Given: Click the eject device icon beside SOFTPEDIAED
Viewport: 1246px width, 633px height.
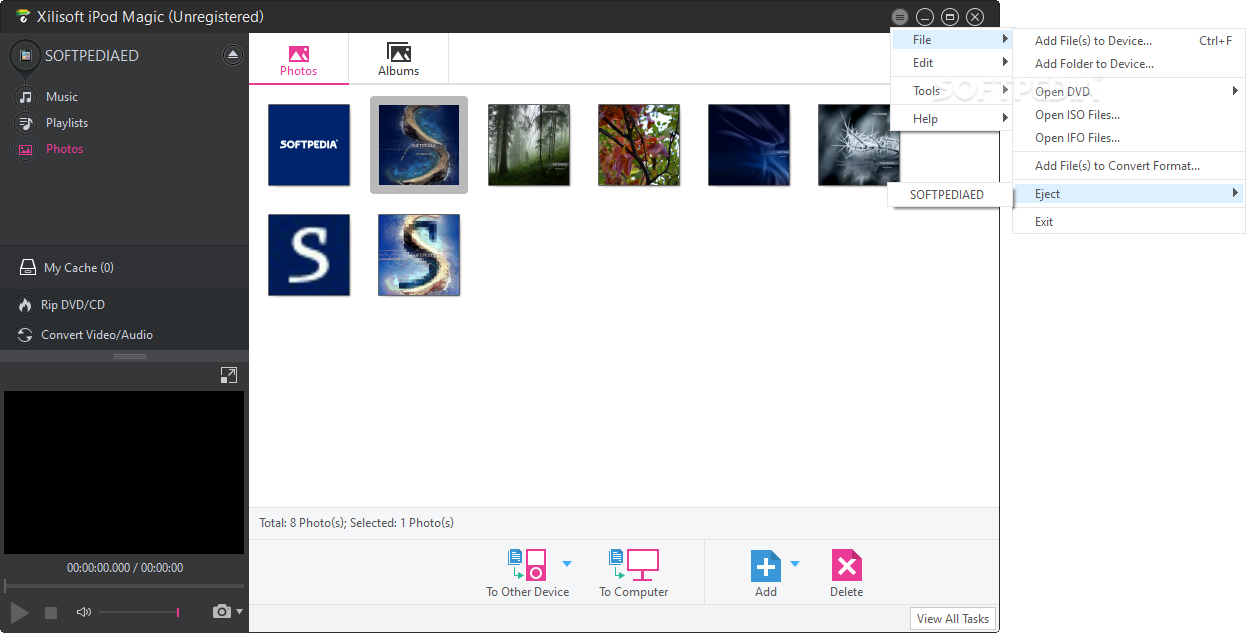Looking at the screenshot, I should (x=233, y=55).
